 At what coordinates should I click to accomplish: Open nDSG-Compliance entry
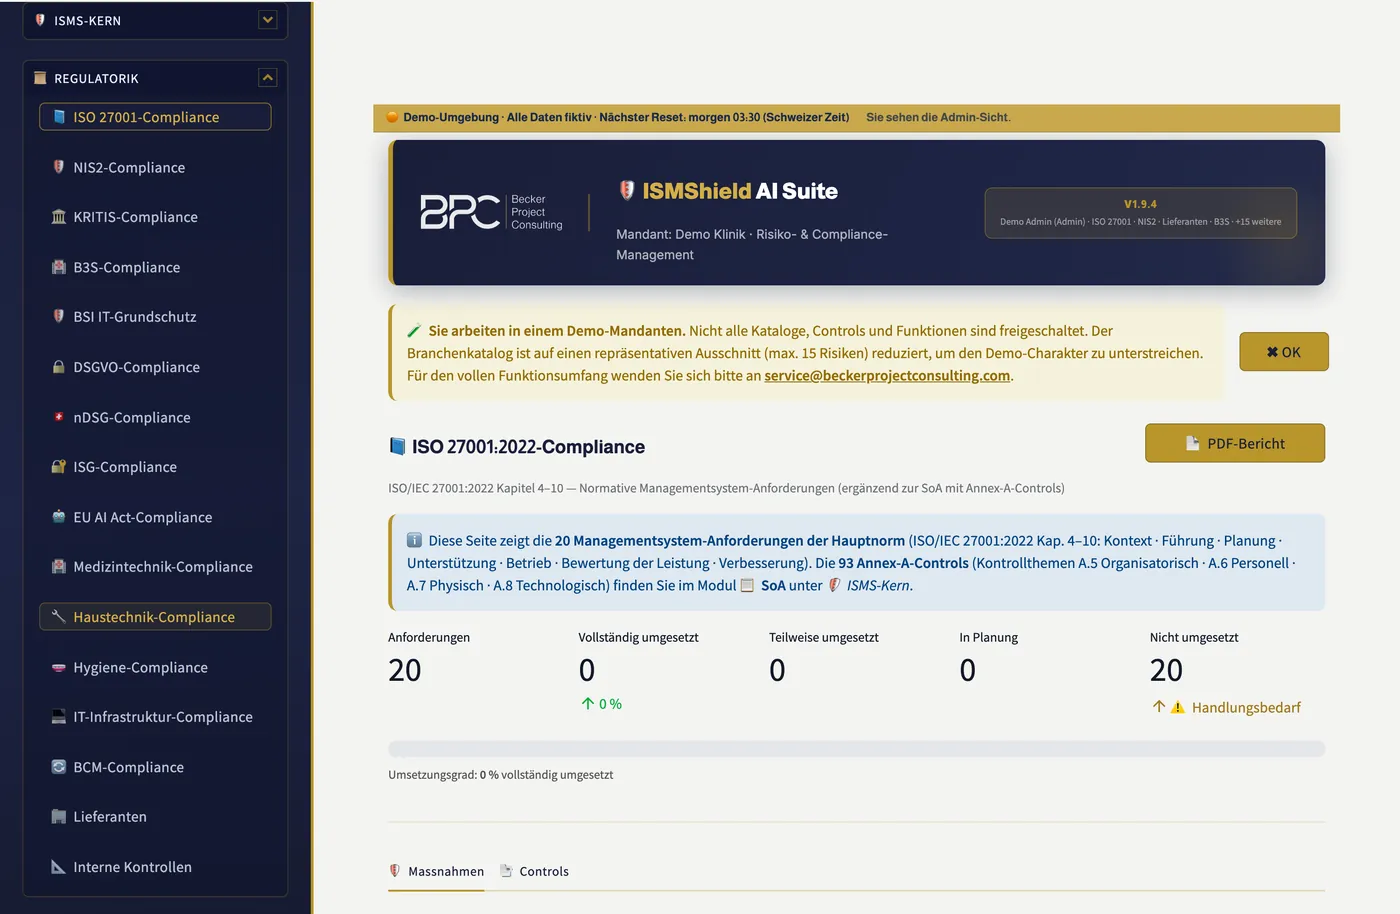pyautogui.click(x=155, y=417)
